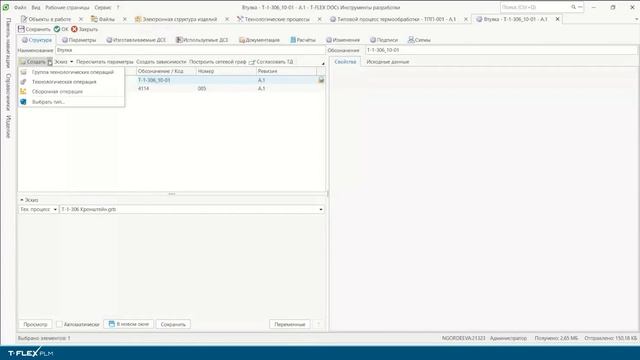The width and height of the screenshot is (640, 360).
Task: Switch to Объекты в работе window tab
Action: pos(46,19)
